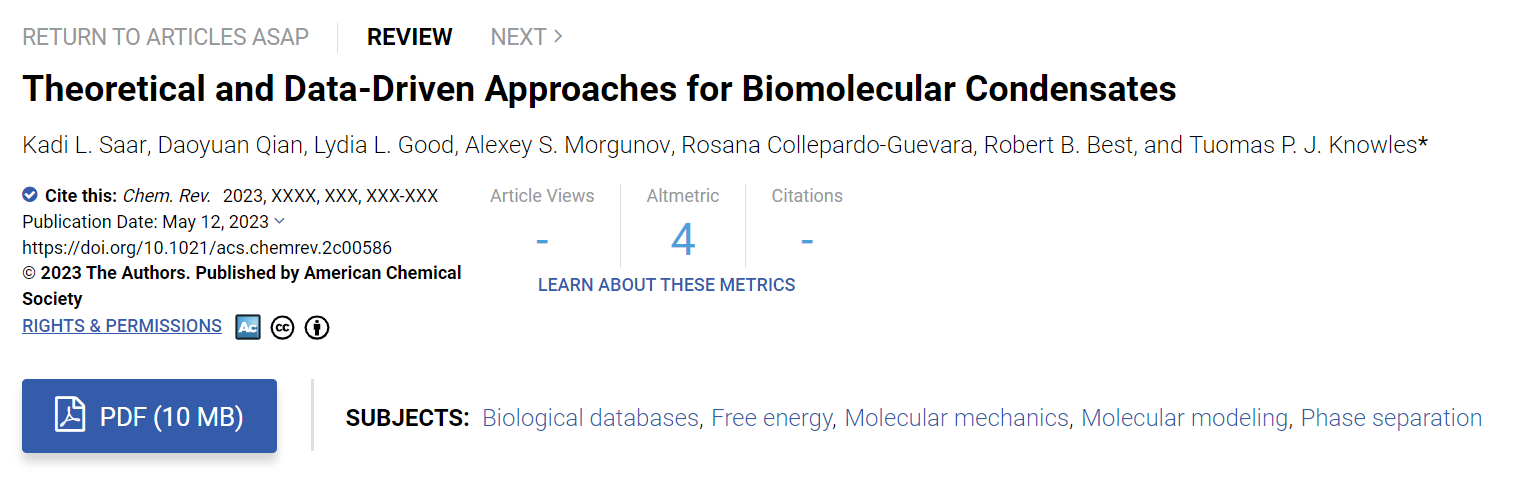Click the Creative Commons CC icon
The width and height of the screenshot is (1514, 495).
(283, 327)
